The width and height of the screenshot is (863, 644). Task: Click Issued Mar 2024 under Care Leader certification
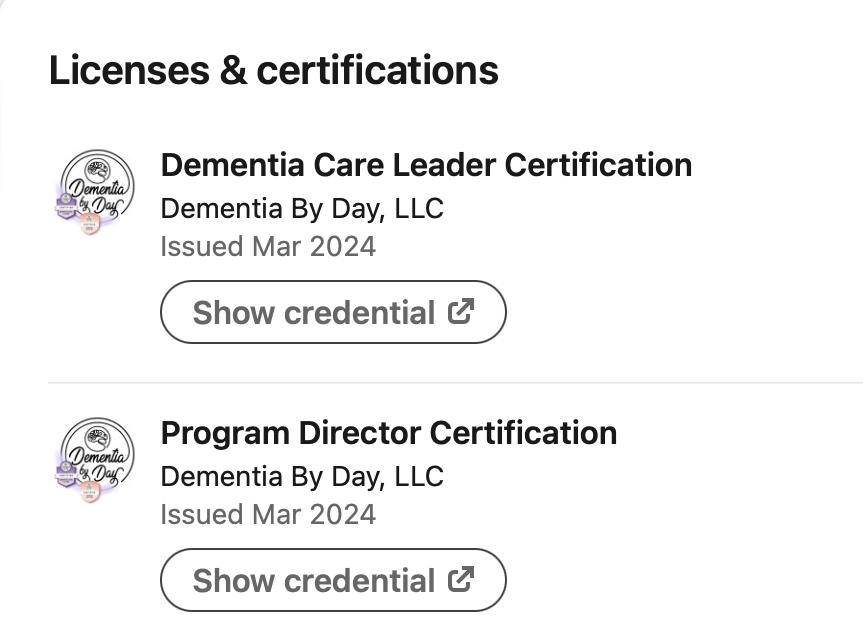click(268, 246)
